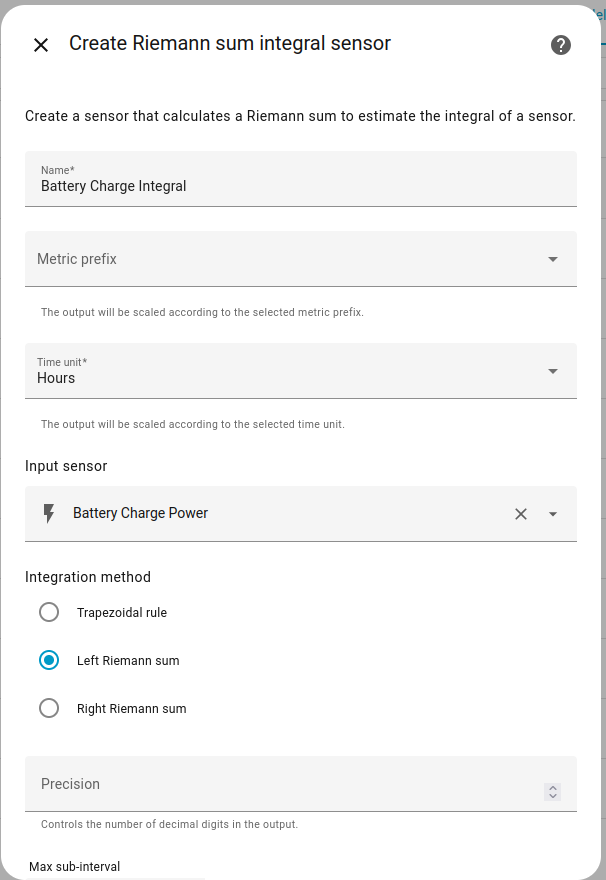Select Trapezoidal rule radio button
This screenshot has height=880, width=606.
pyautogui.click(x=49, y=612)
